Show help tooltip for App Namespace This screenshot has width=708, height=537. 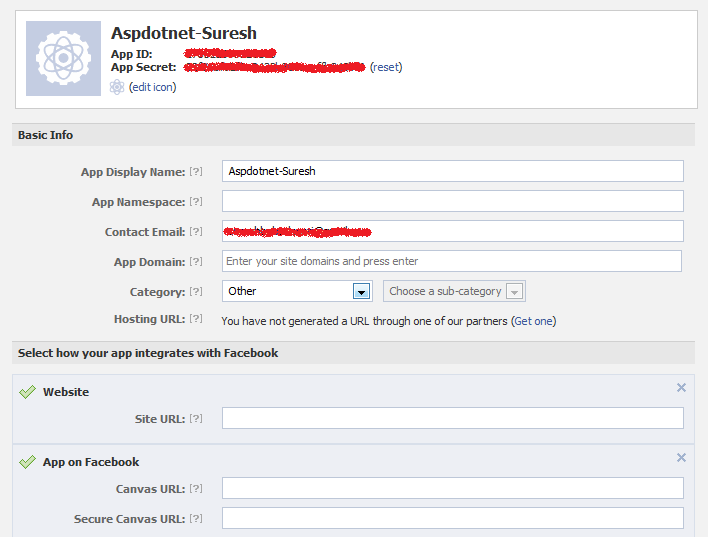click(196, 201)
